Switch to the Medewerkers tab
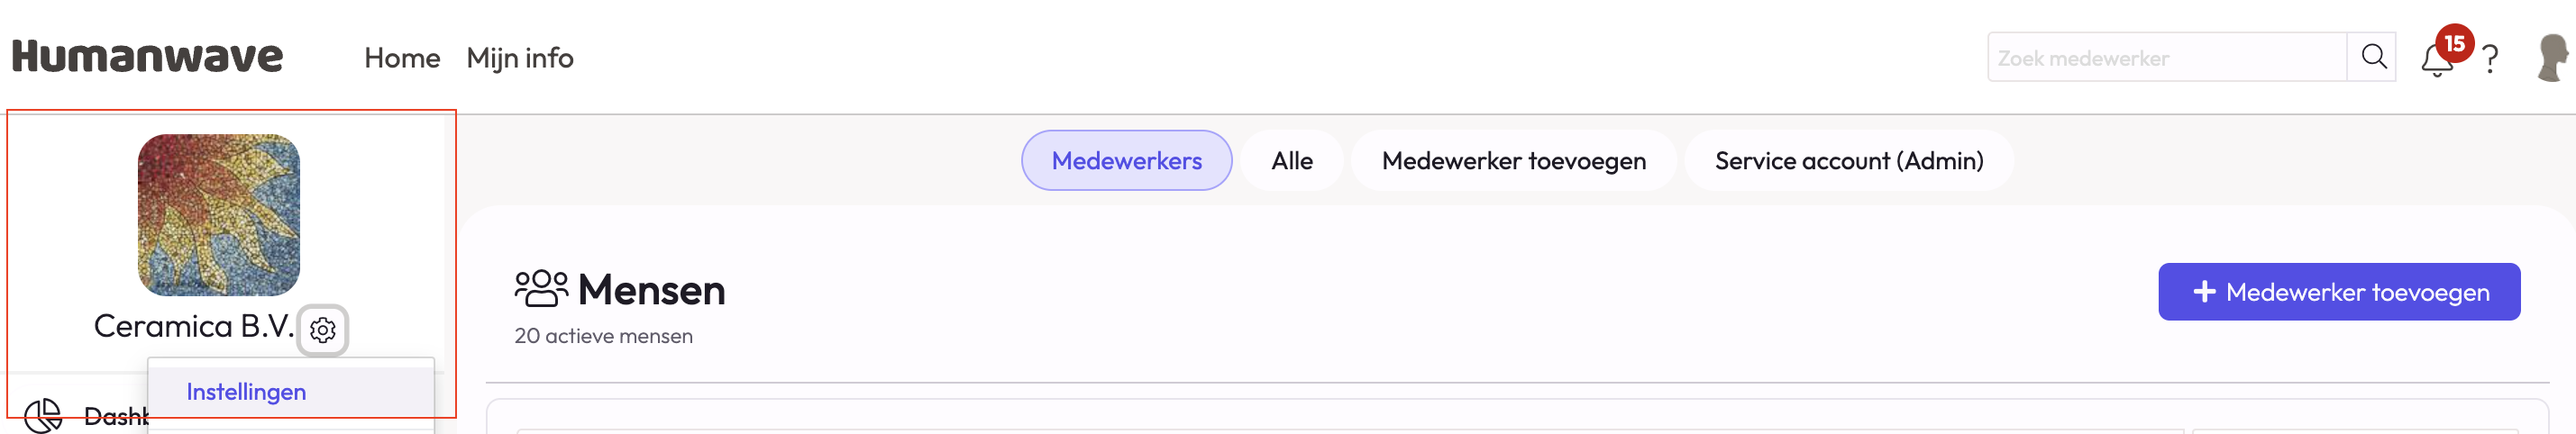The height and width of the screenshot is (434, 2576). 1126,160
